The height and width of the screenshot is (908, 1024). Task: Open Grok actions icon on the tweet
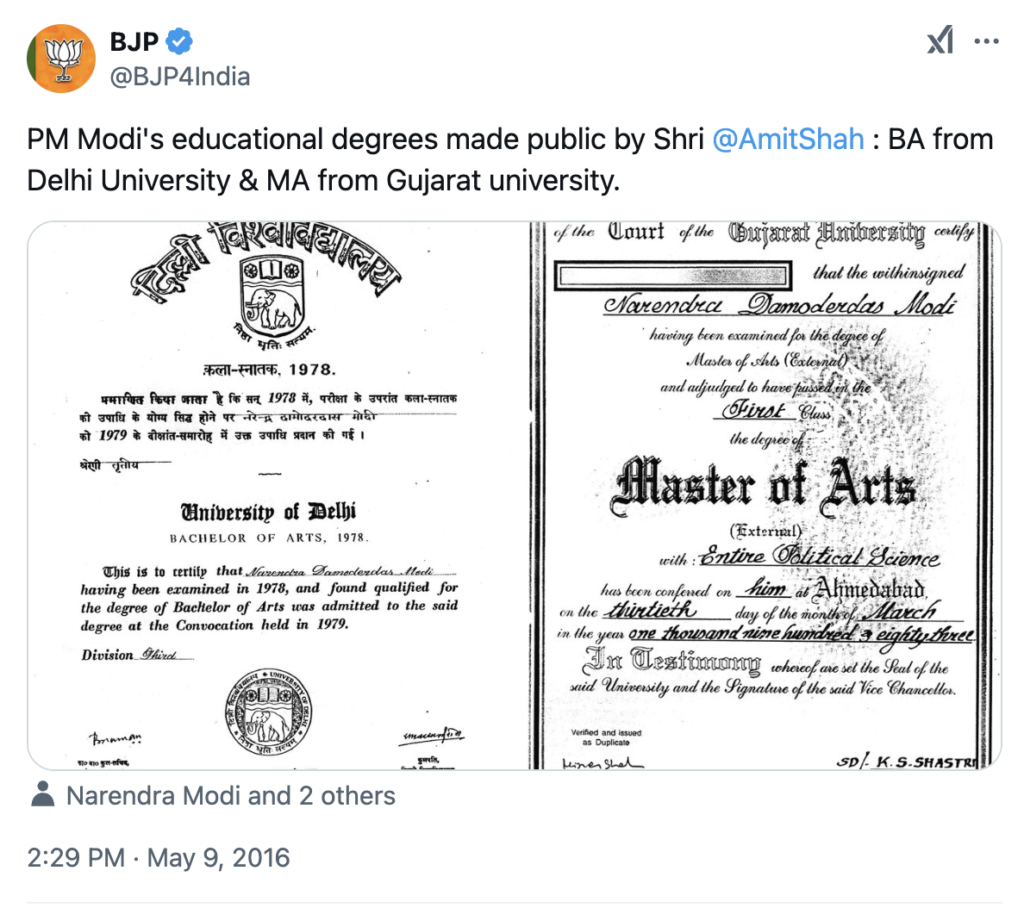pos(939,42)
